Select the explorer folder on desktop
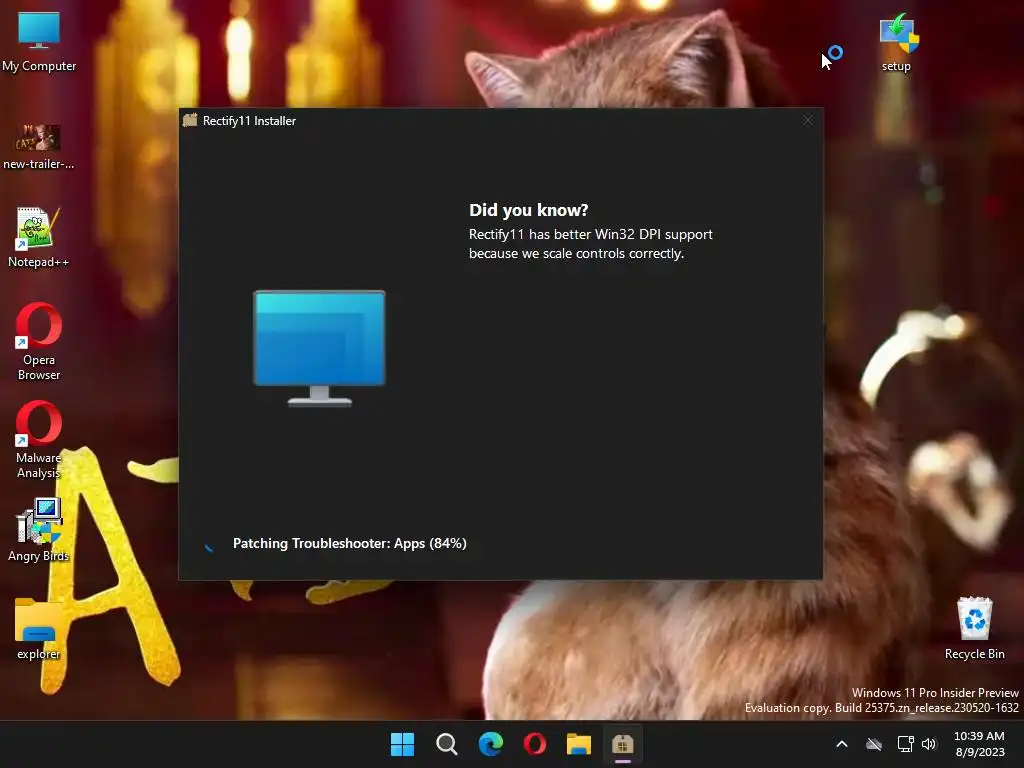This screenshot has height=768, width=1024. click(x=39, y=628)
